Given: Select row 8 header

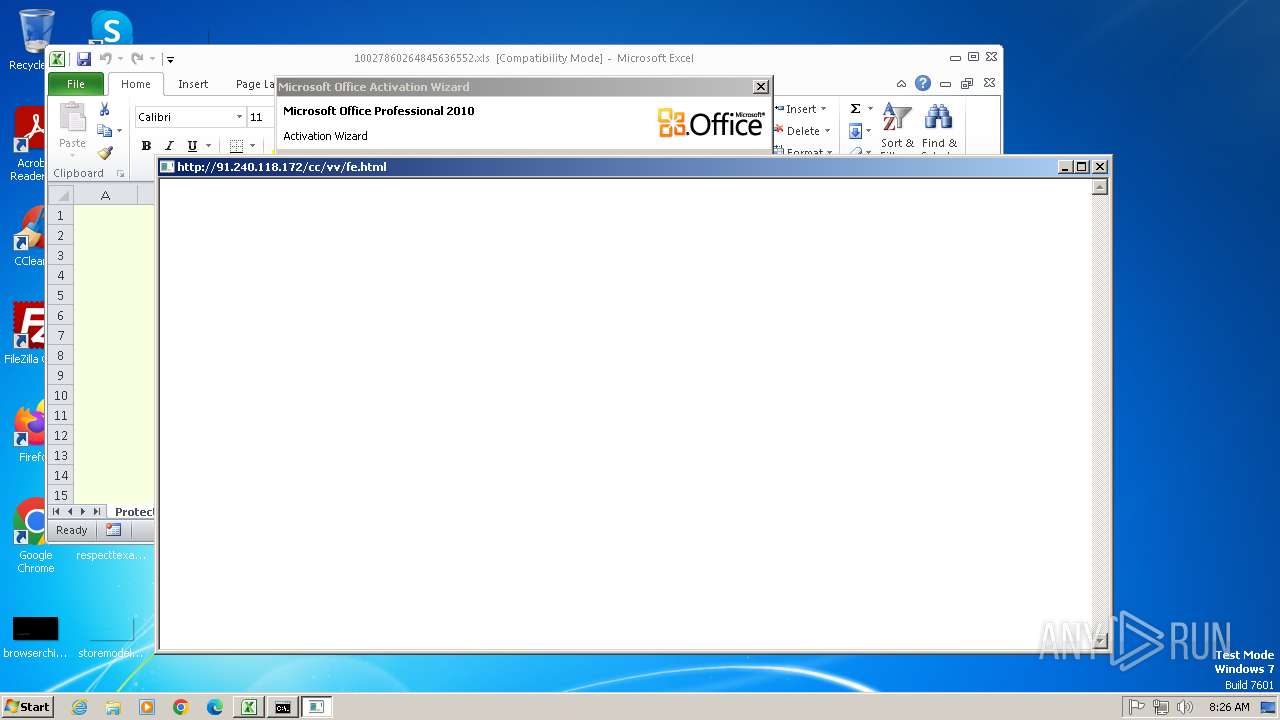Looking at the screenshot, I should [x=61, y=355].
